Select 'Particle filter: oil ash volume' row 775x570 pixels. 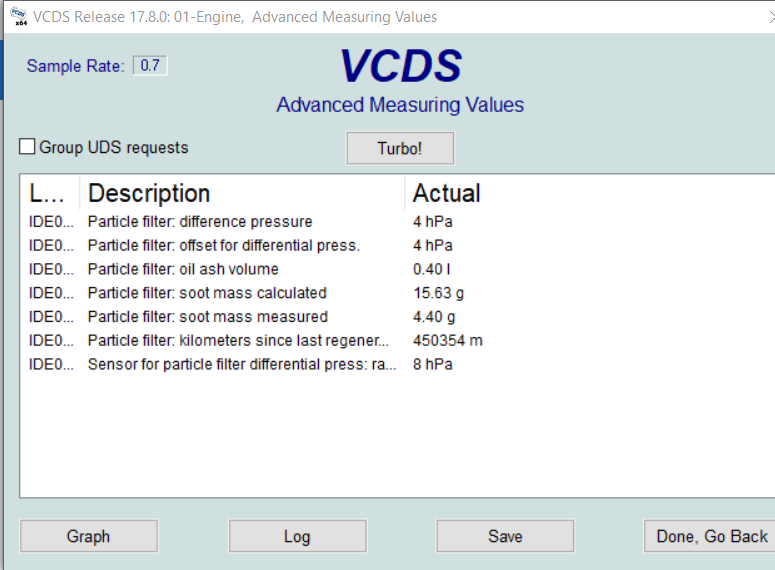pyautogui.click(x=397, y=269)
